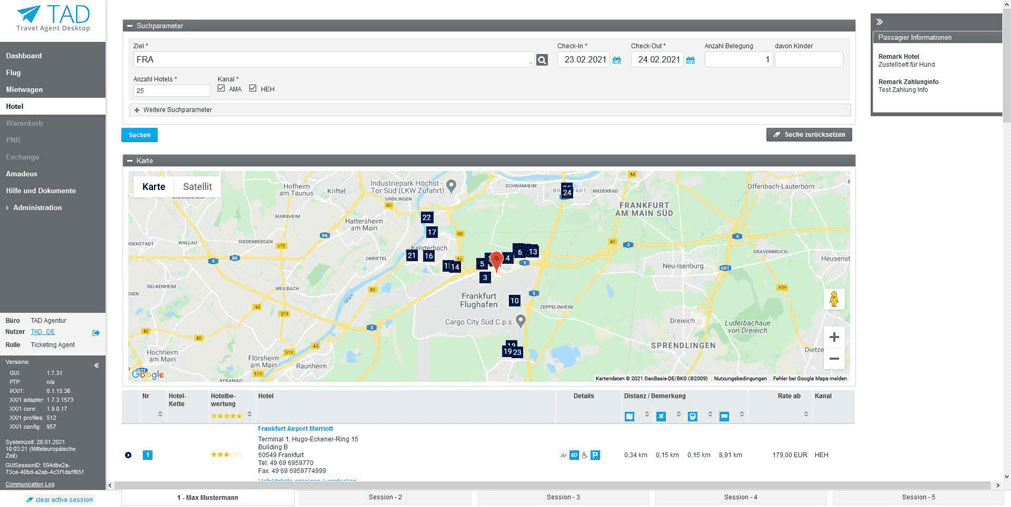Open the Check-Out calendar picker

pos(690,60)
